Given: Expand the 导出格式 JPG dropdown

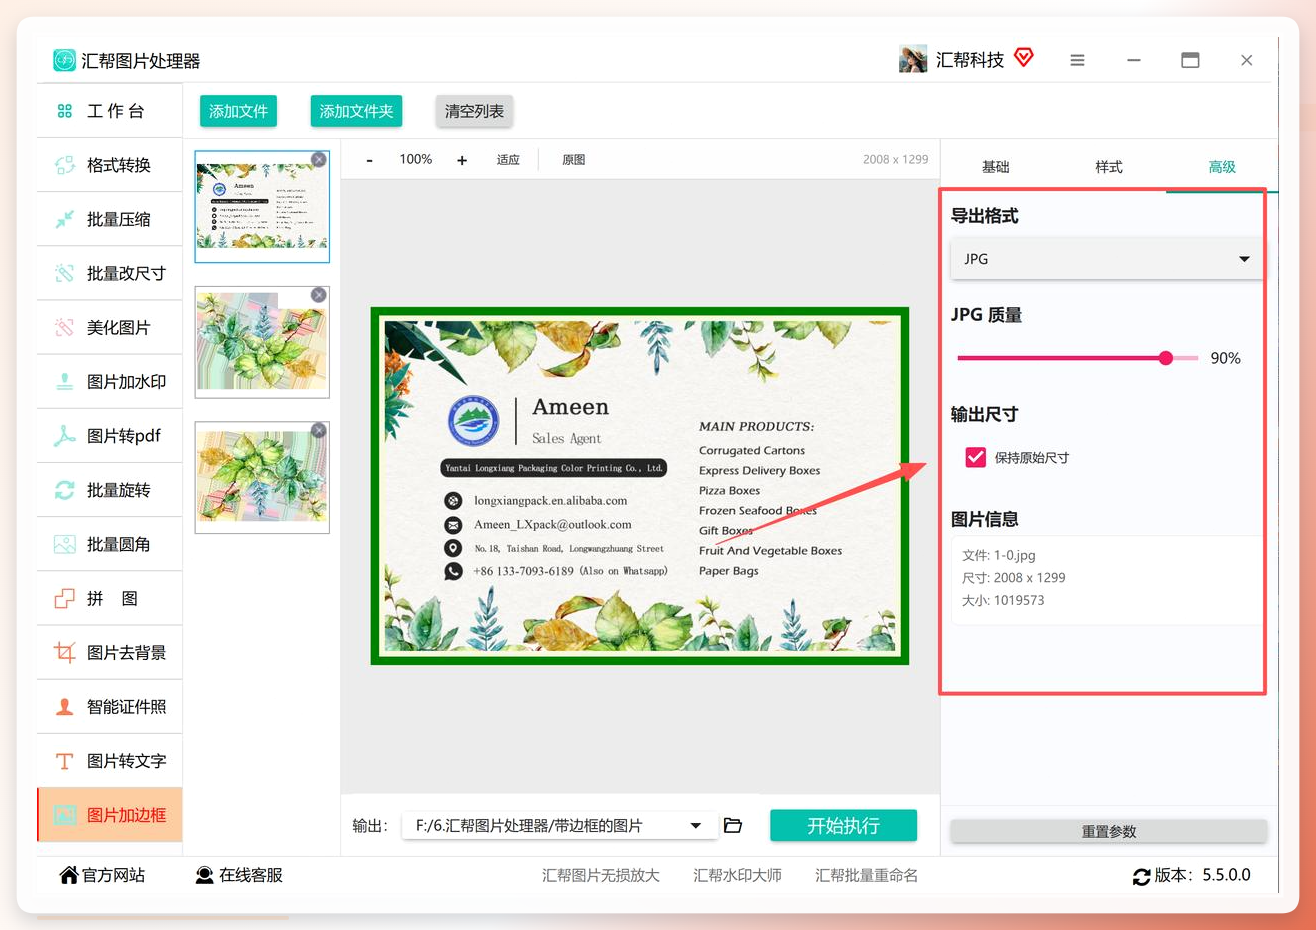Looking at the screenshot, I should (1106, 259).
